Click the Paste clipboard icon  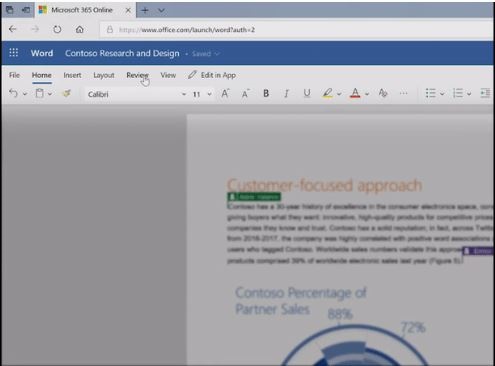pos(39,93)
